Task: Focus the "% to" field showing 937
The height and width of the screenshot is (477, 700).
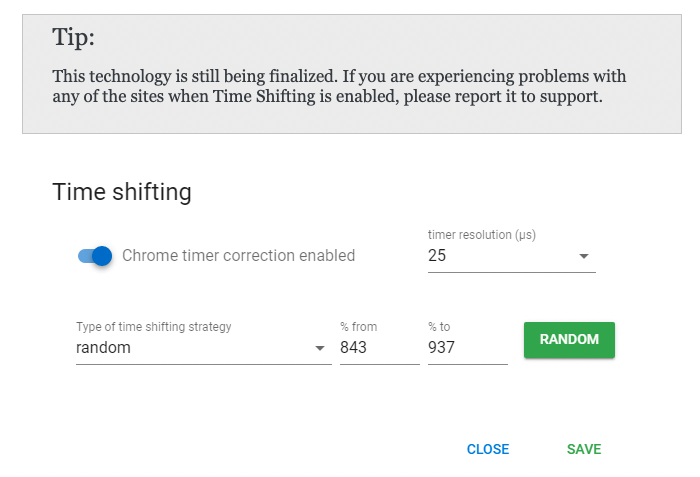Action: point(466,348)
